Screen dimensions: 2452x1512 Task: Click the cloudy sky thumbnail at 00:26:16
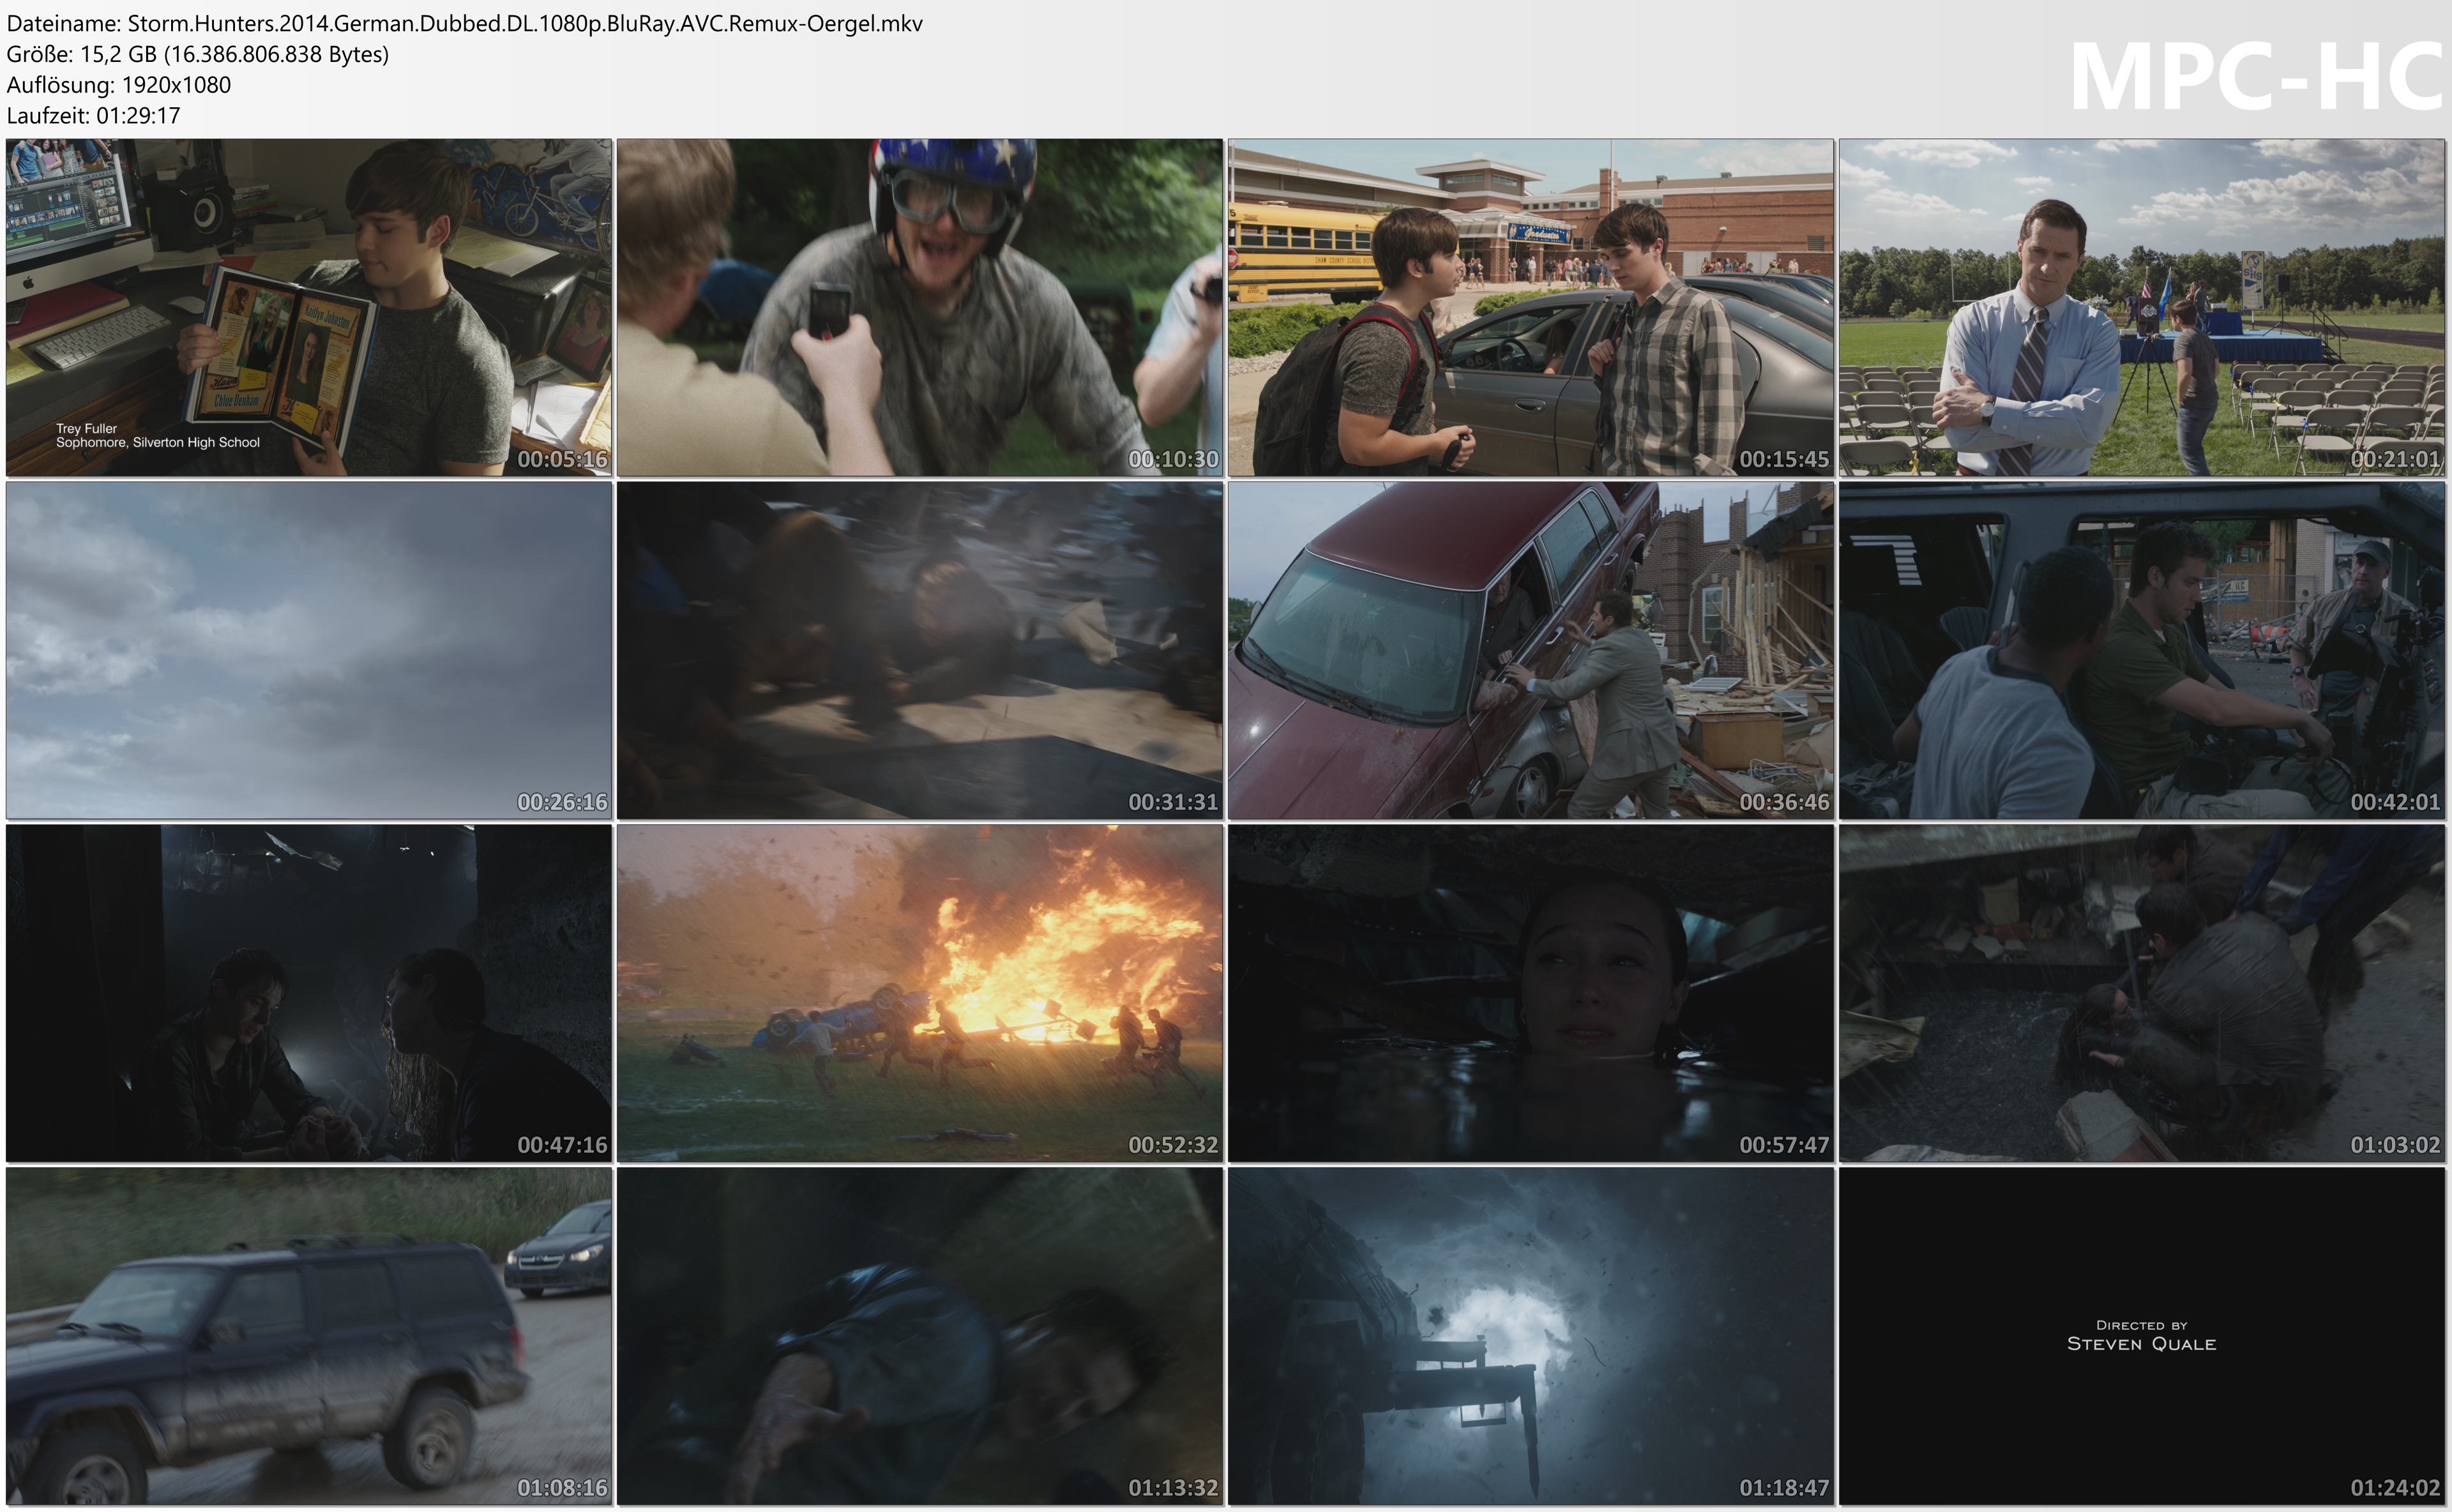point(308,650)
